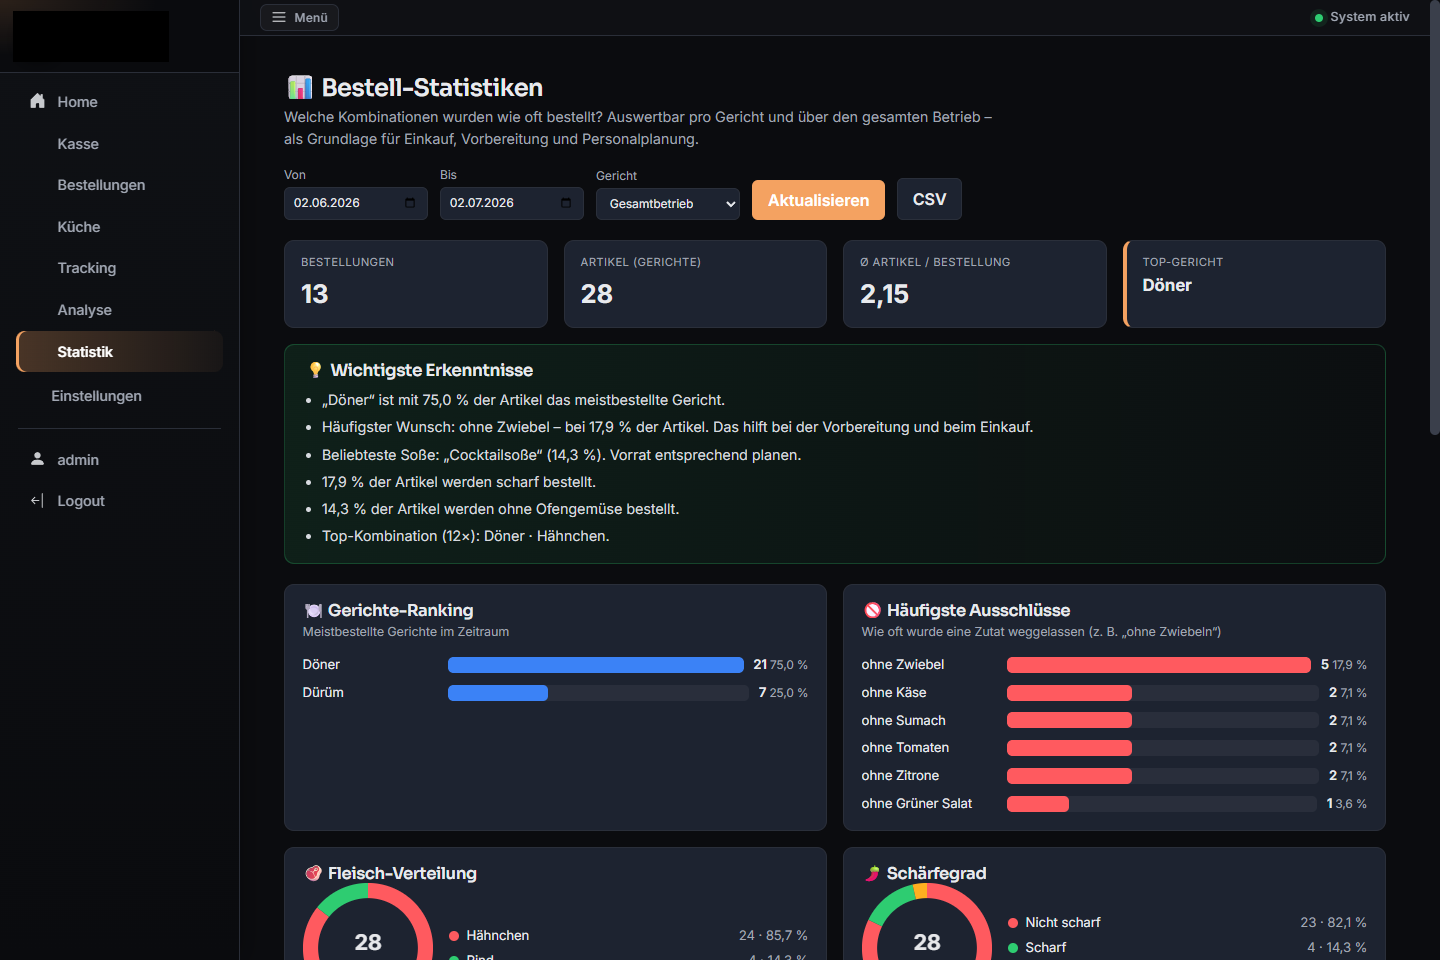The height and width of the screenshot is (960, 1440).
Task: Click the Von date field 02.06.2026
Action: click(x=356, y=203)
